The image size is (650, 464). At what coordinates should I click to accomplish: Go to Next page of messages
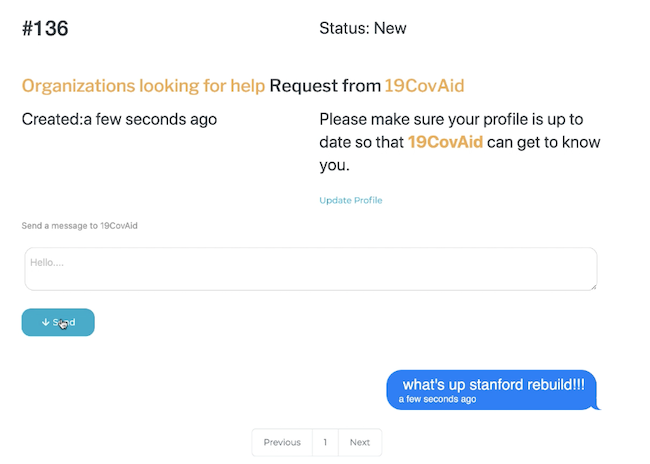[x=360, y=442]
